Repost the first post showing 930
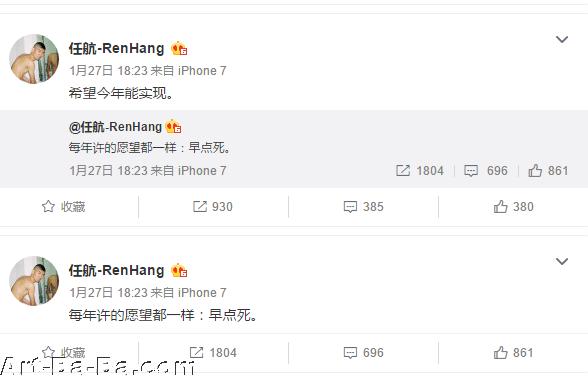 213,207
